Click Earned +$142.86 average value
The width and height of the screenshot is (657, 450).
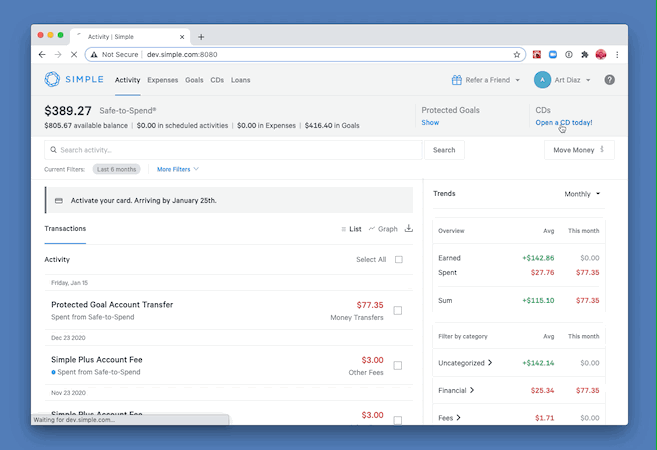[538, 258]
